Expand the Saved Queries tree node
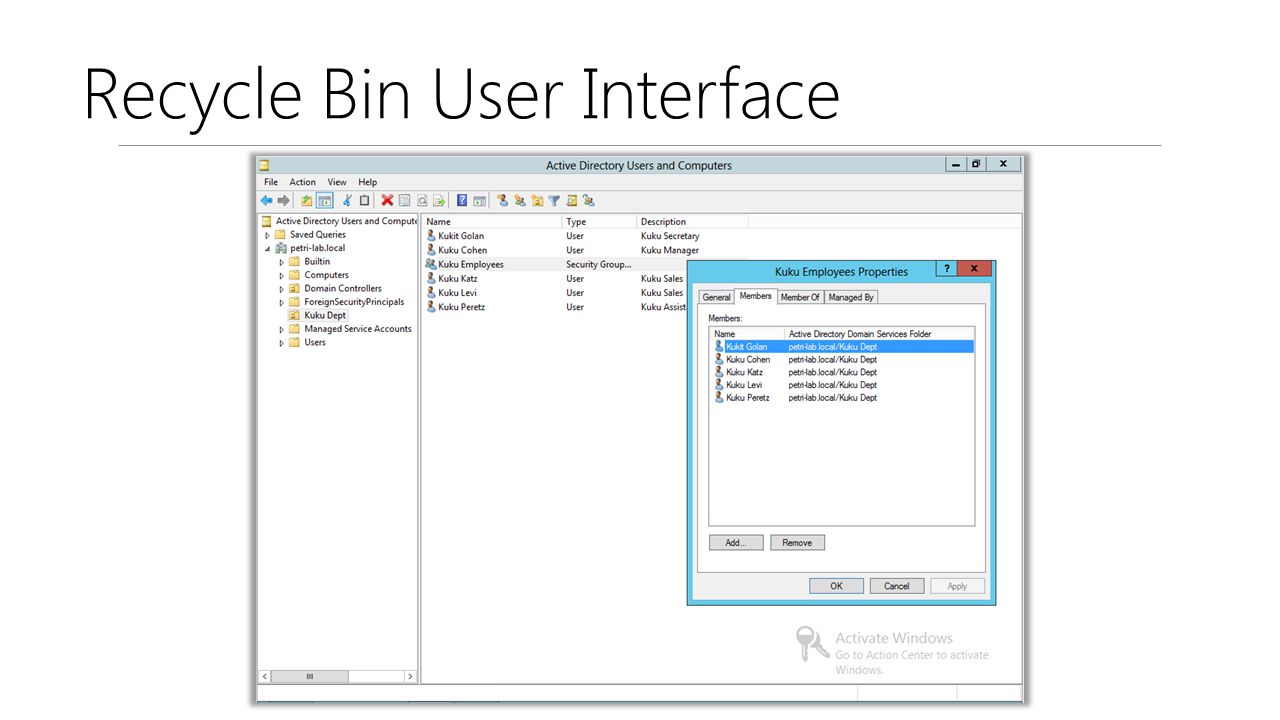This screenshot has height=720, width=1280. [267, 235]
